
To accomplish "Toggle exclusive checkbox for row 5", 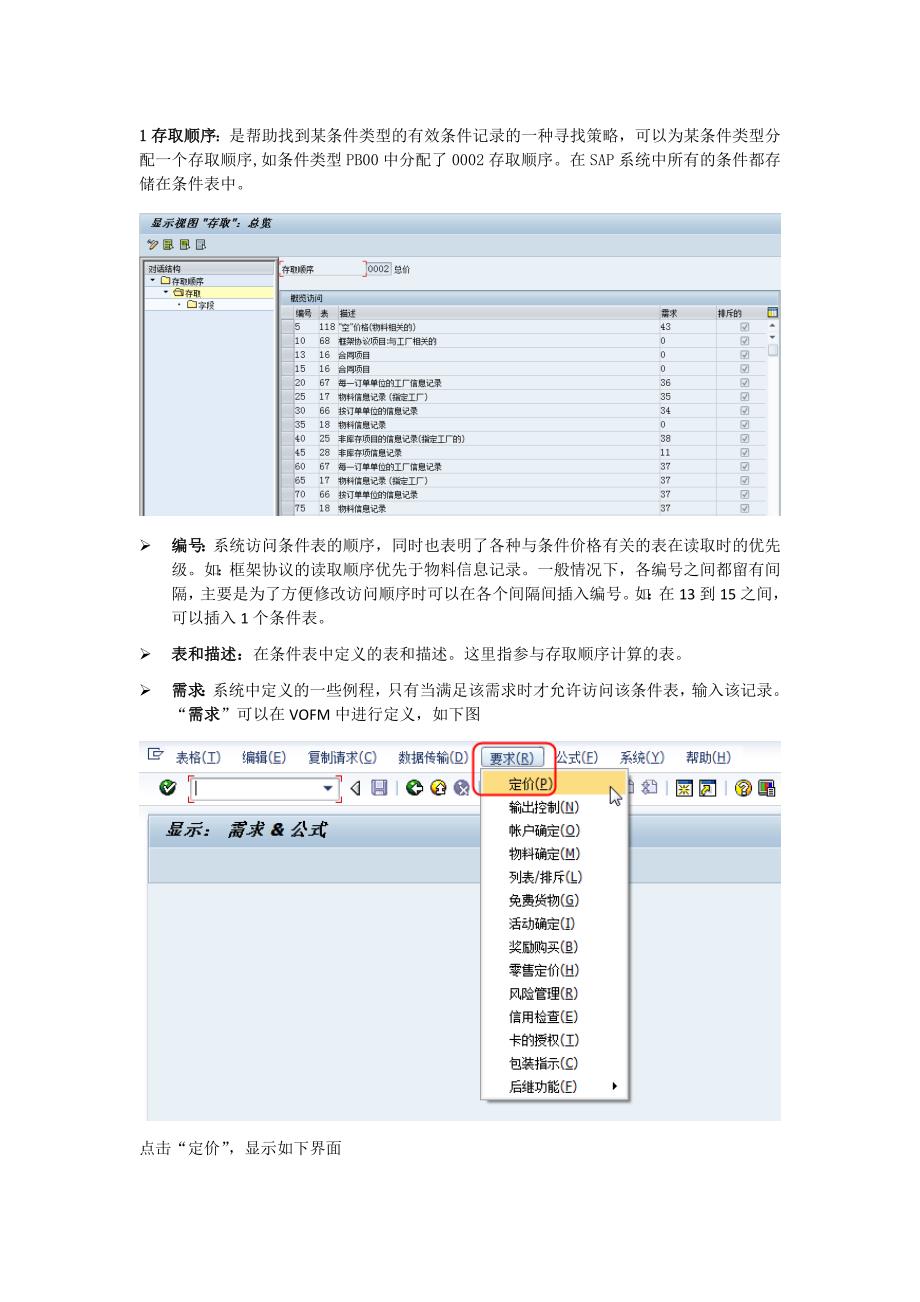I will (x=743, y=327).
